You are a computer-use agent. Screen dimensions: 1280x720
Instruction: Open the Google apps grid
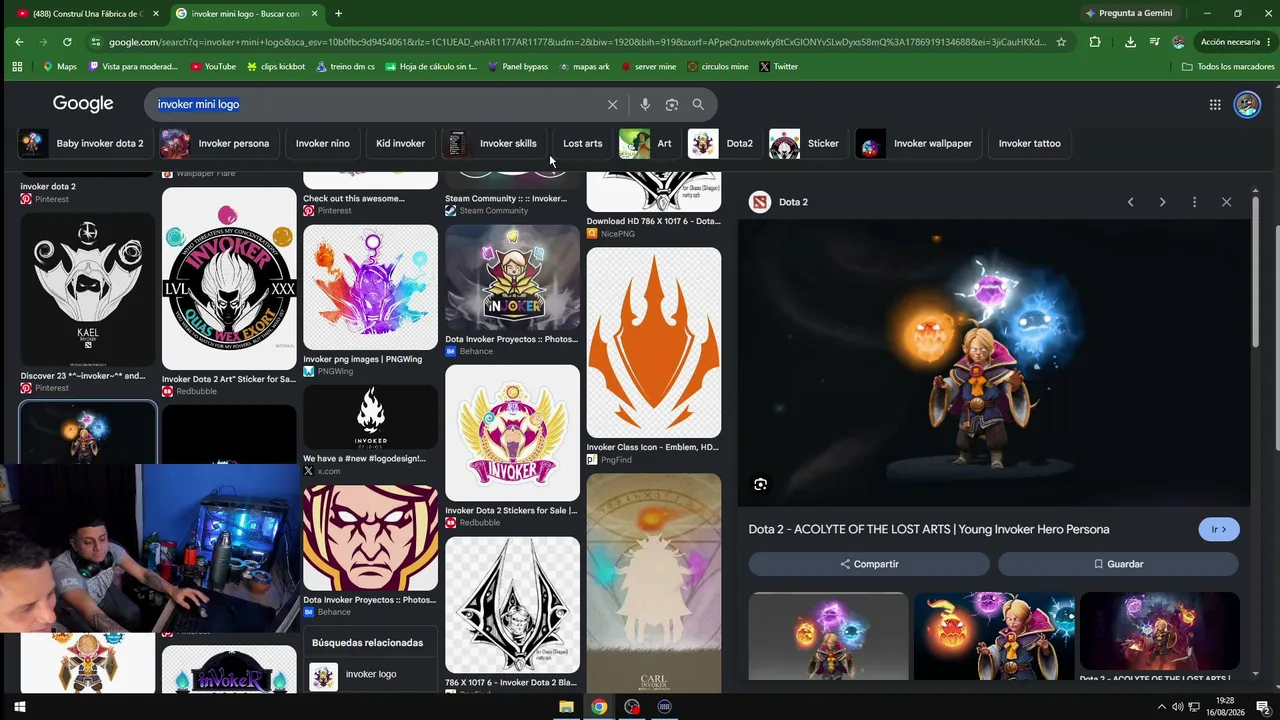coord(1215,104)
